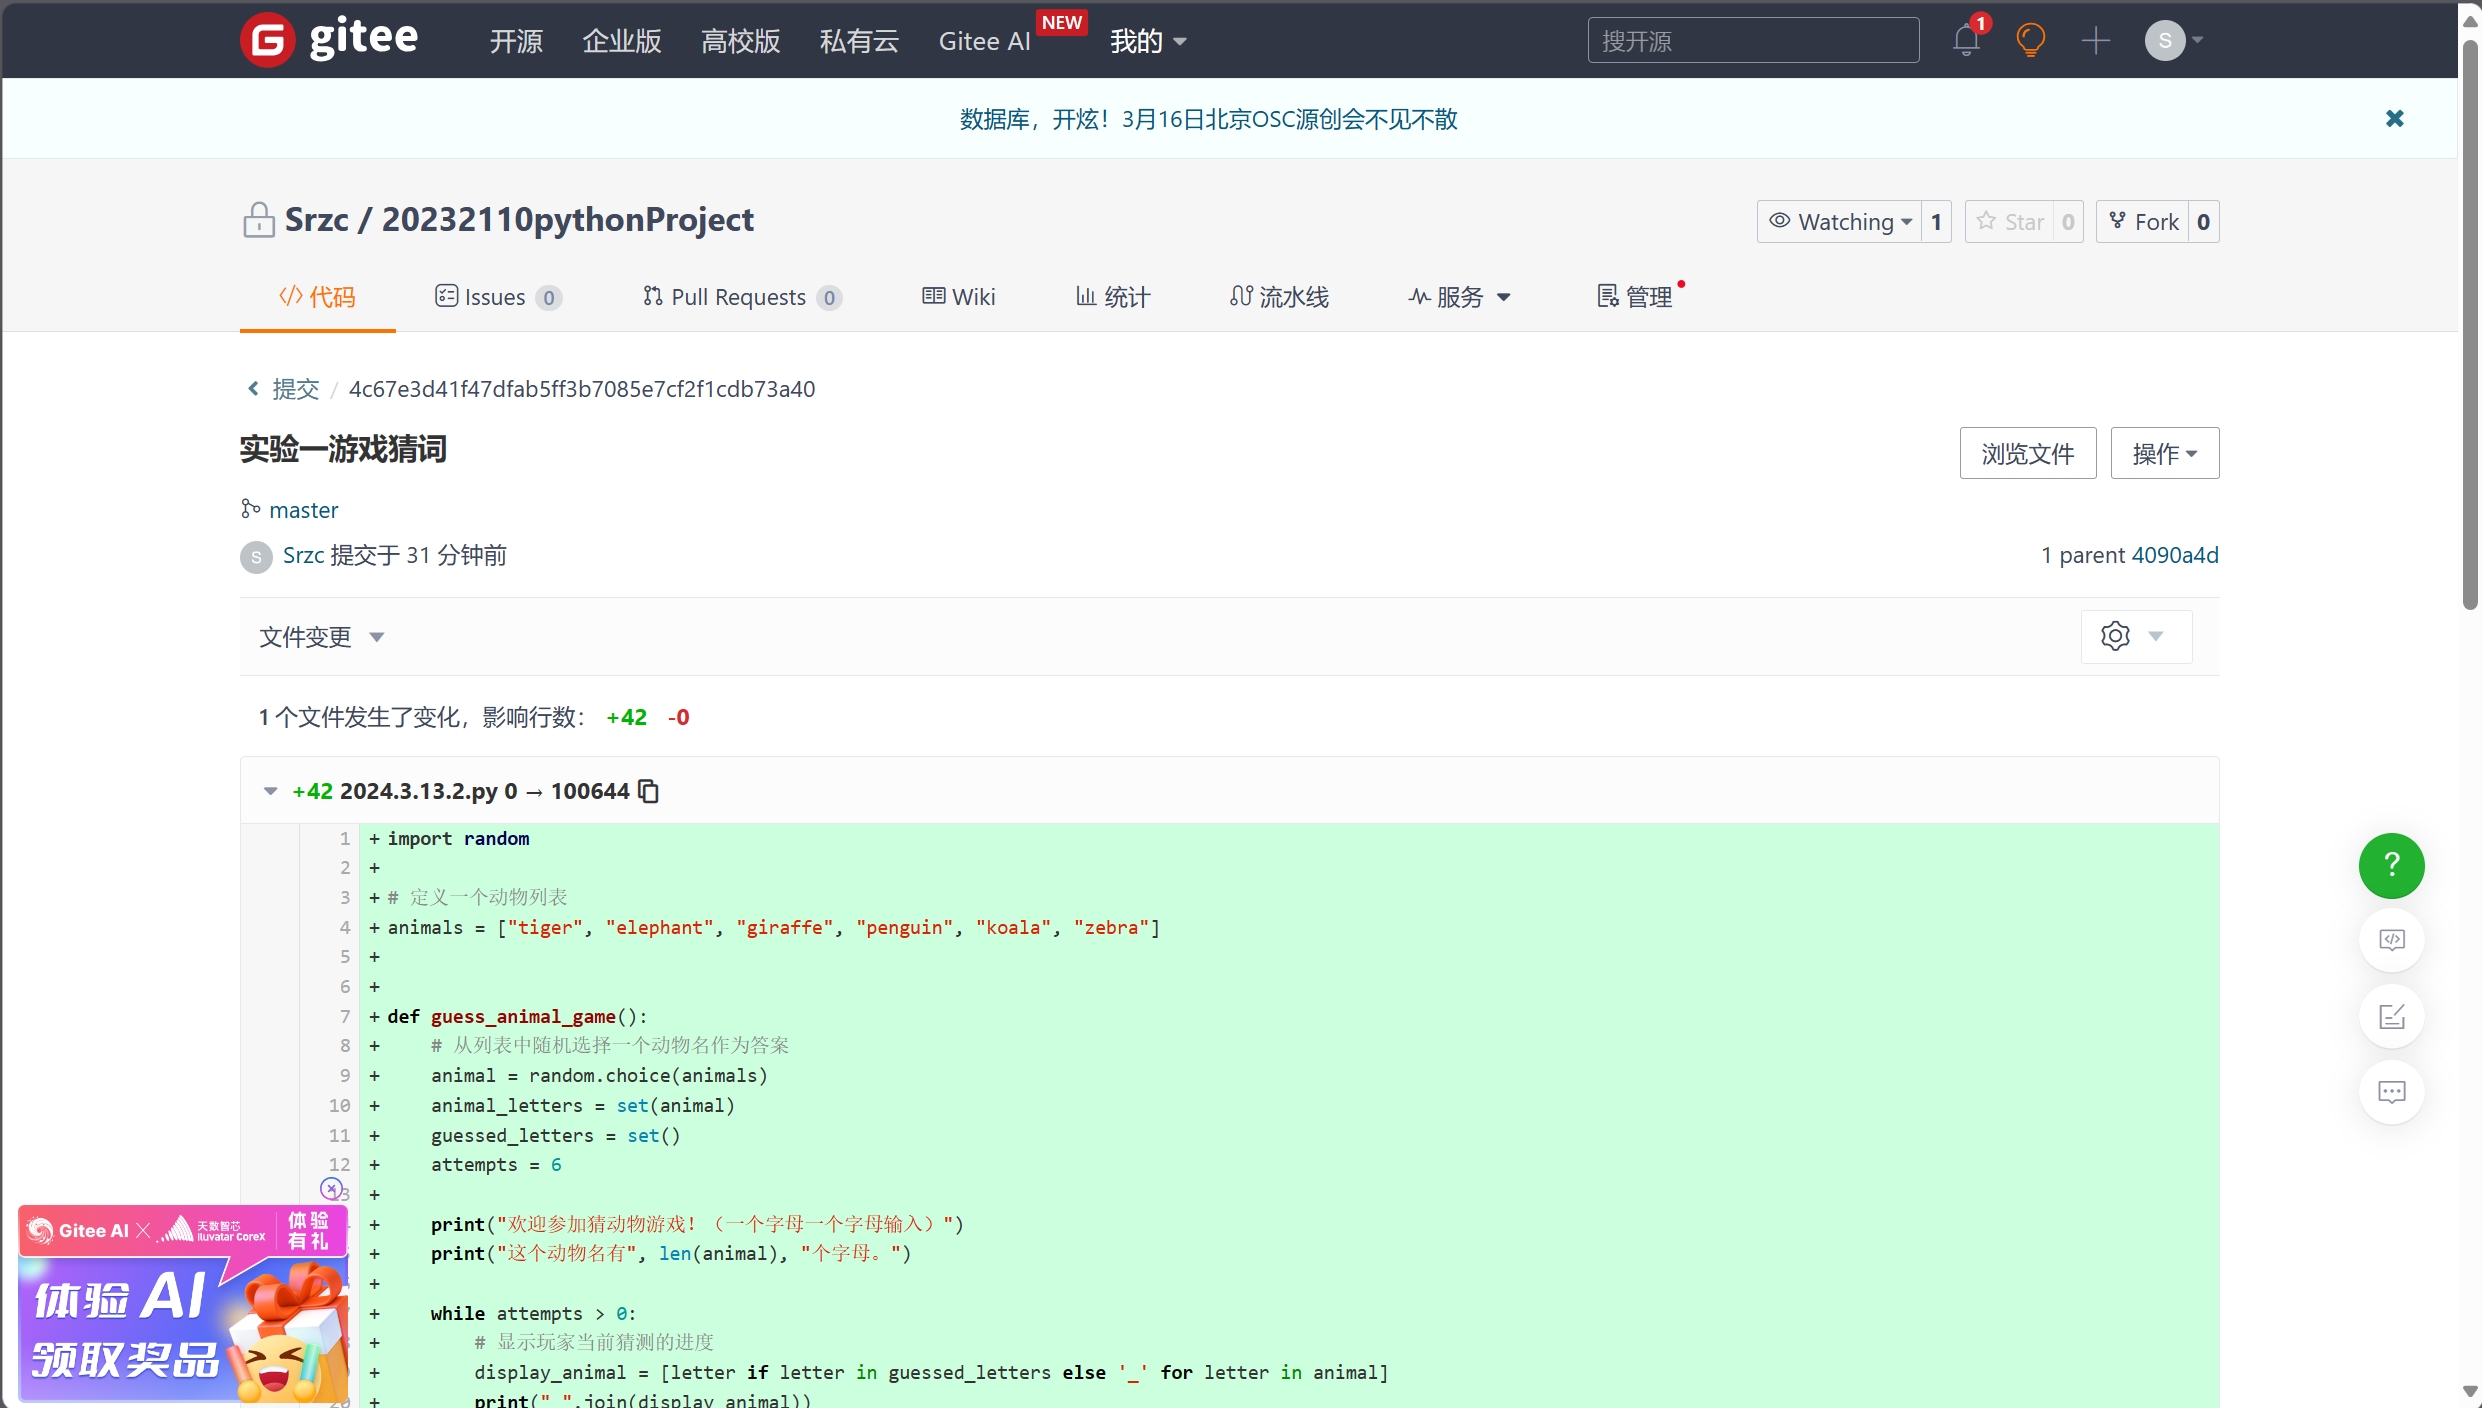Toggle Star on the repository
The image size is (2482, 1408).
point(2011,221)
